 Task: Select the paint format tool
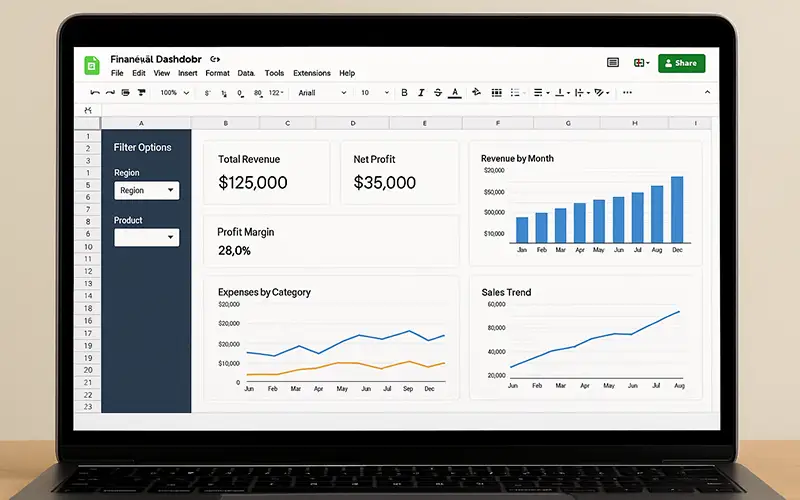tap(141, 93)
